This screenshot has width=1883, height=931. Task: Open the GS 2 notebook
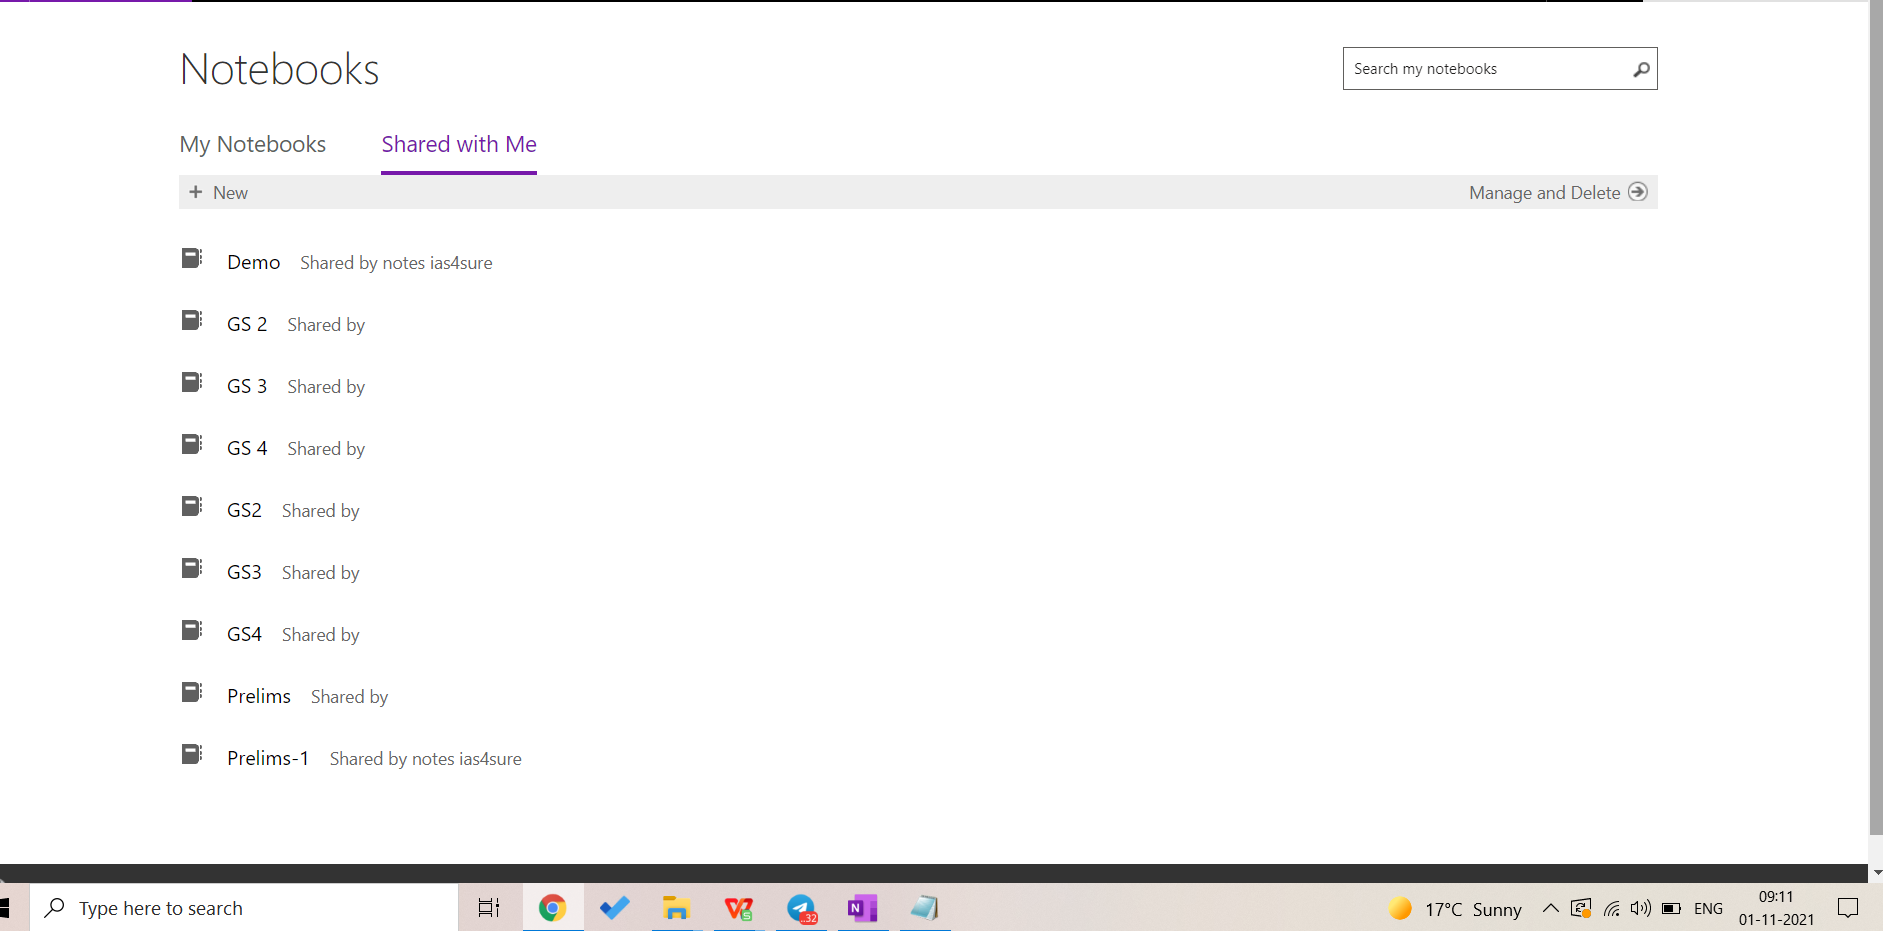[246, 324]
